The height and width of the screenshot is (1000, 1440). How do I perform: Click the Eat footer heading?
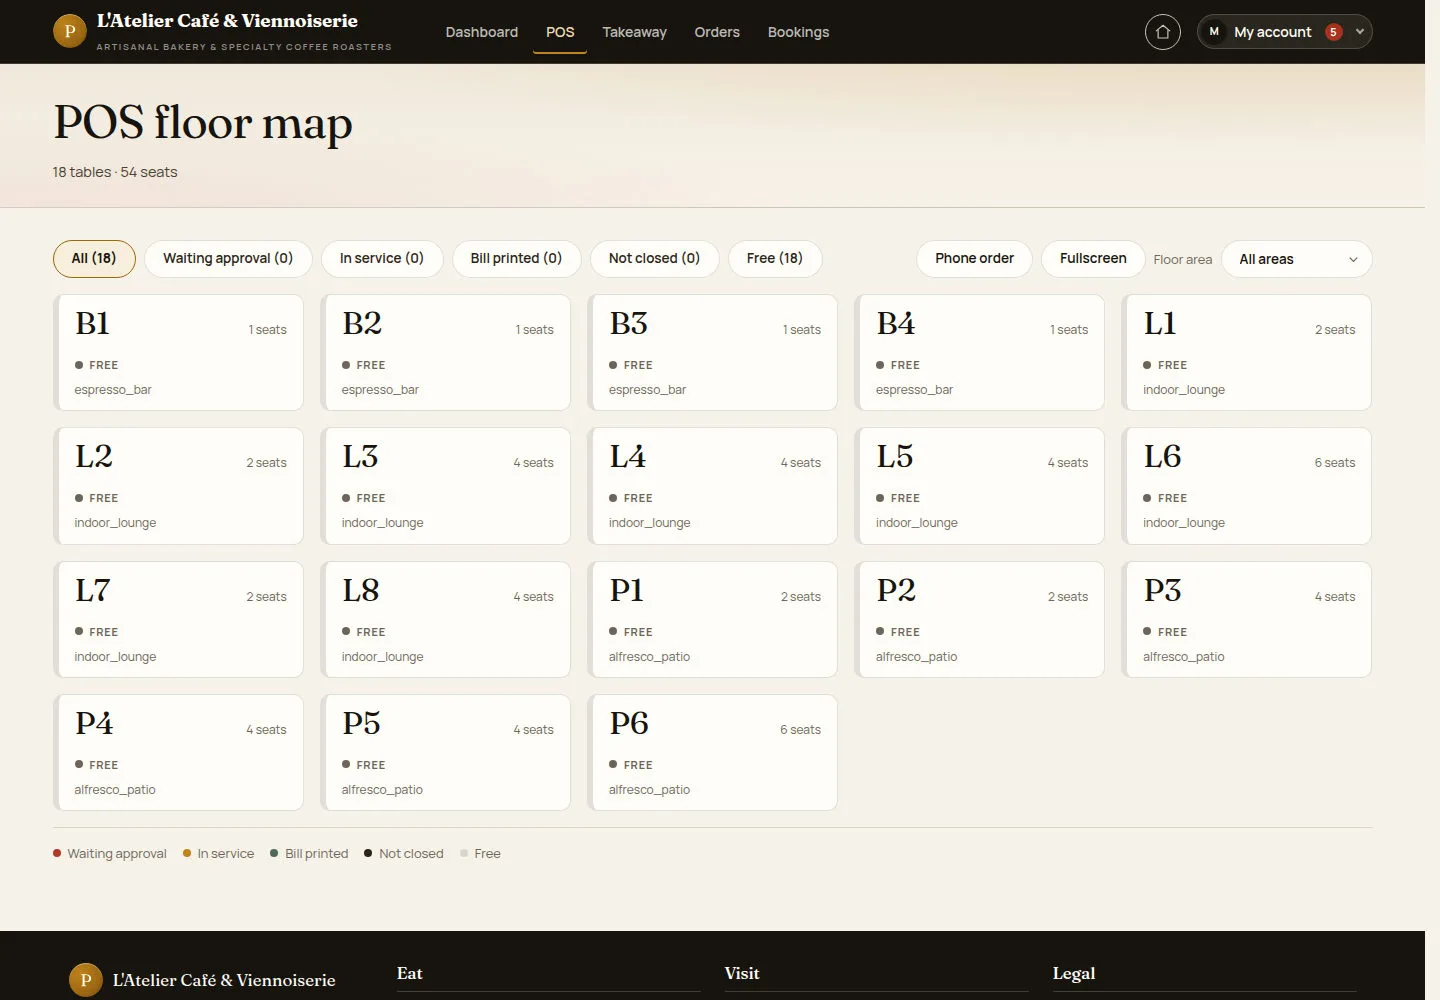click(410, 973)
